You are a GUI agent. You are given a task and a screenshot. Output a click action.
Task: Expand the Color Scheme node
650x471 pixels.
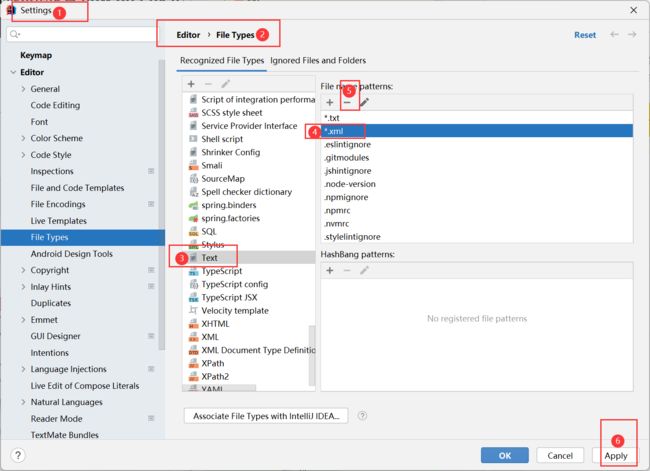(x=22, y=138)
